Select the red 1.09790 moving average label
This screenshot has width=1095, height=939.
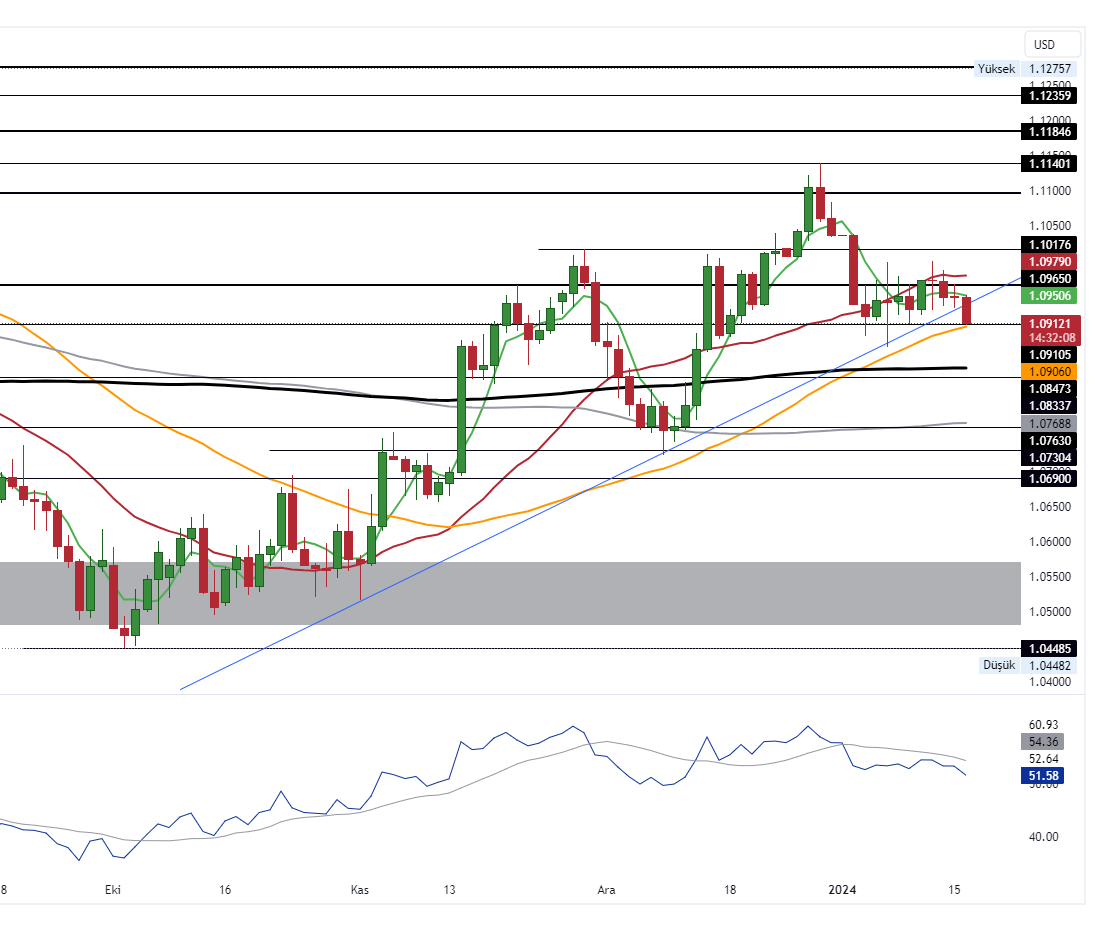pyautogui.click(x=1049, y=261)
